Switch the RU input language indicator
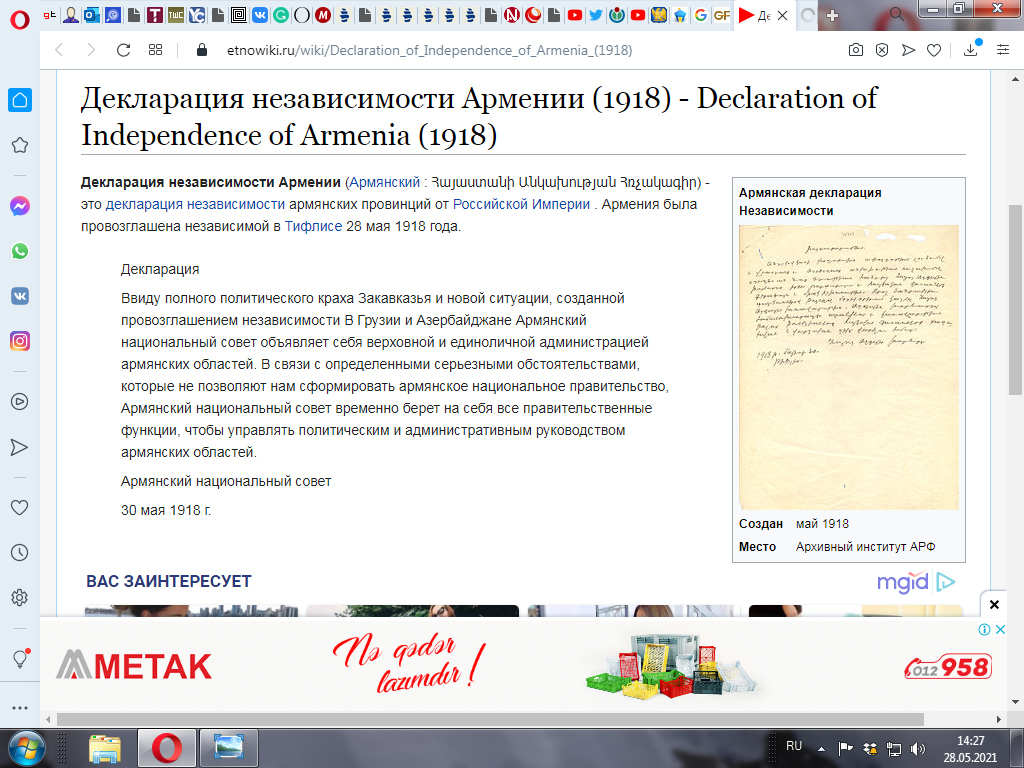 [x=794, y=746]
